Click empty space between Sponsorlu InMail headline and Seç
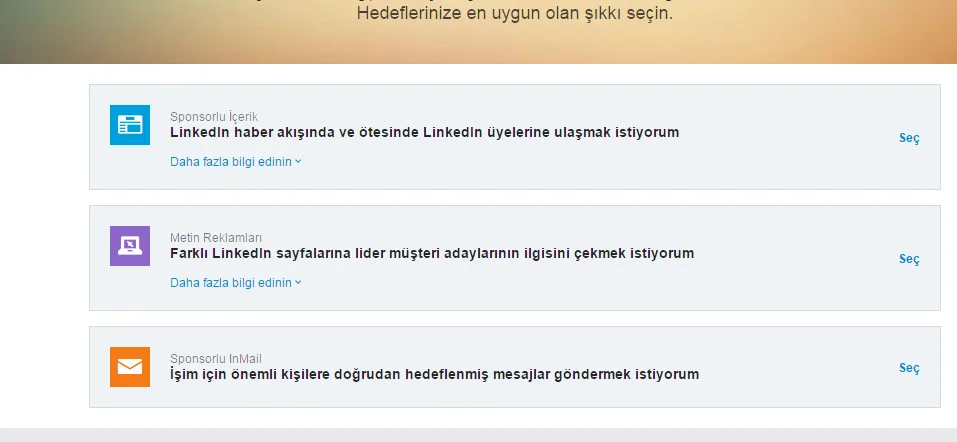The height and width of the screenshot is (442, 957). [x=800, y=369]
